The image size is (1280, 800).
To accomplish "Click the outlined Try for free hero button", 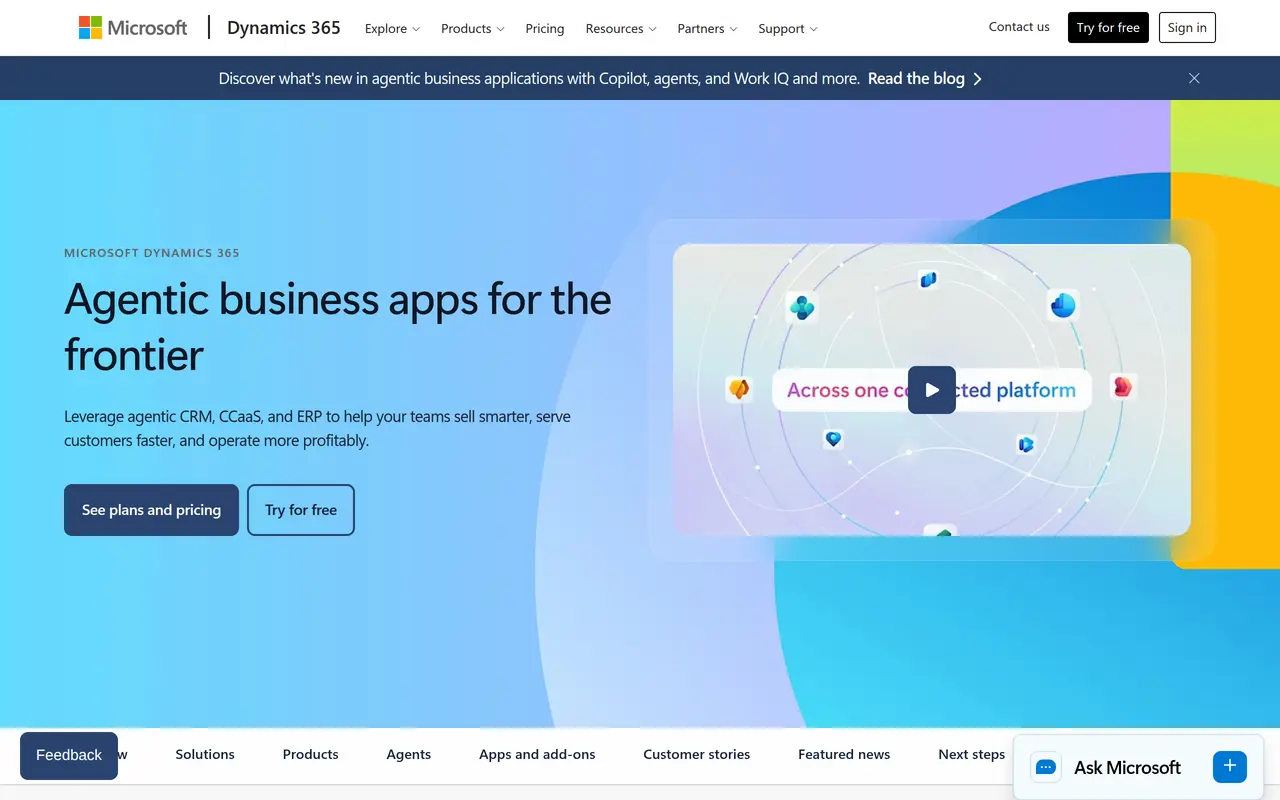I will pyautogui.click(x=301, y=510).
